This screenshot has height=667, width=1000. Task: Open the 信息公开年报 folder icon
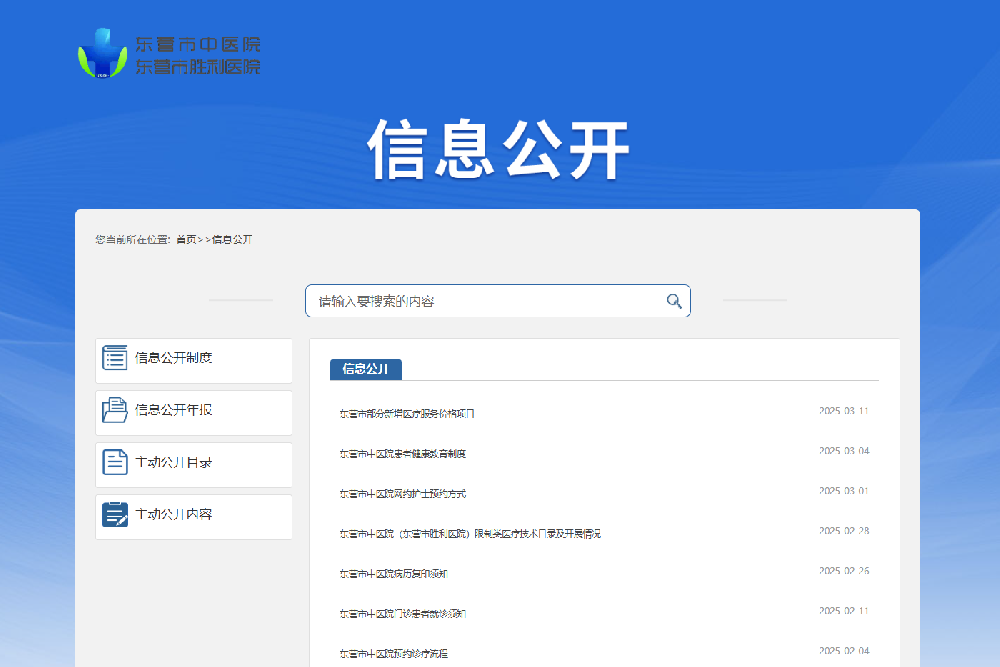coord(114,409)
